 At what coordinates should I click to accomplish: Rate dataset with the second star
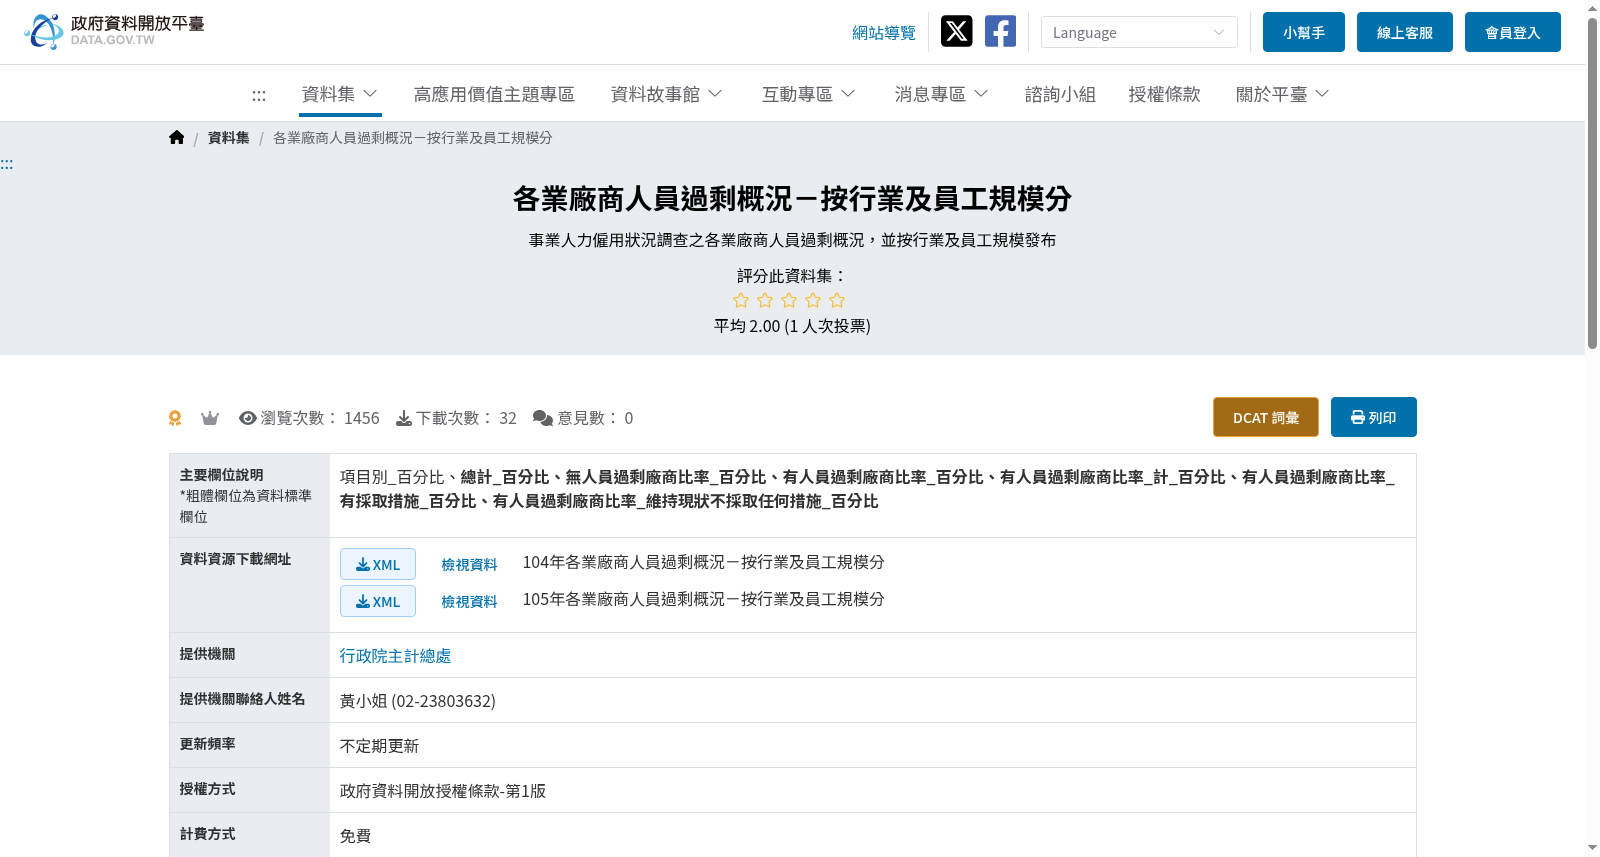pos(765,300)
